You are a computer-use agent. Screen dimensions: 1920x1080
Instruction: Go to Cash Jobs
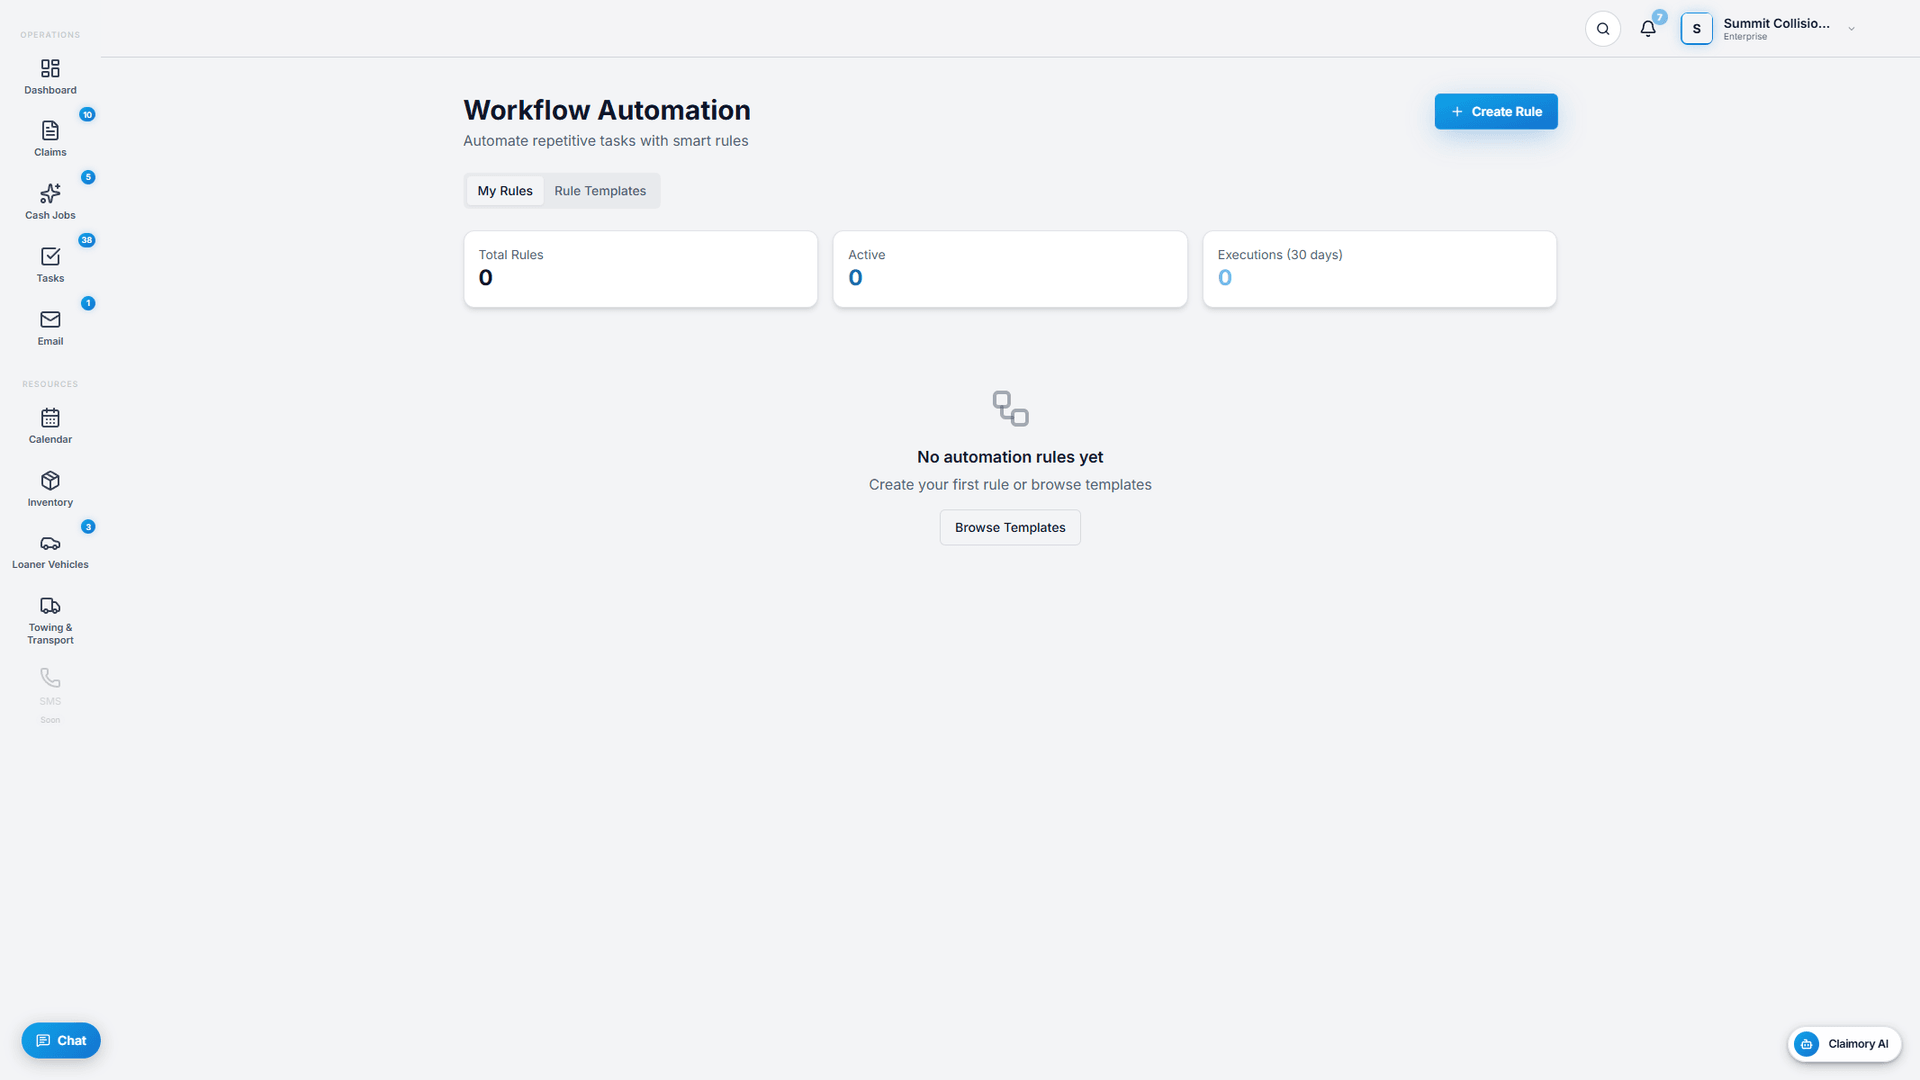pos(50,202)
